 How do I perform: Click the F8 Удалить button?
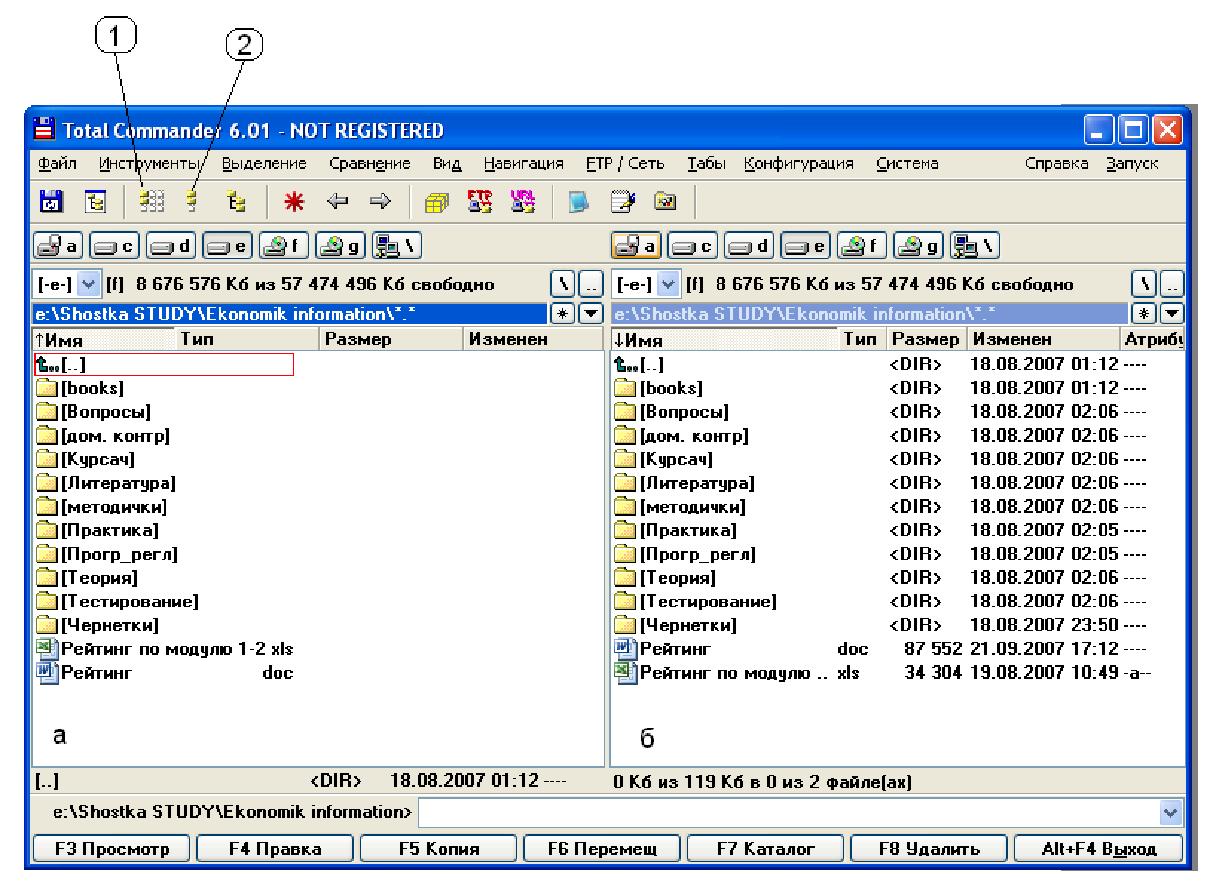928,849
